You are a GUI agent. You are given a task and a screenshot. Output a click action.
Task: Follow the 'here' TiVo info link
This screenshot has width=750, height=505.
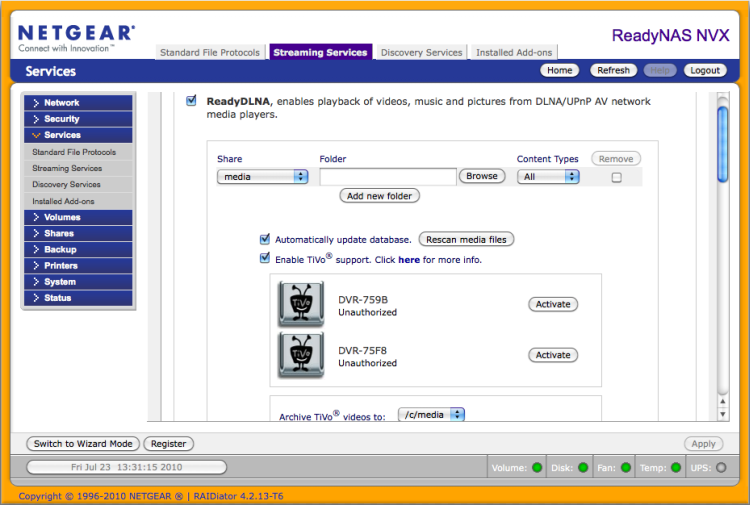tap(409, 260)
